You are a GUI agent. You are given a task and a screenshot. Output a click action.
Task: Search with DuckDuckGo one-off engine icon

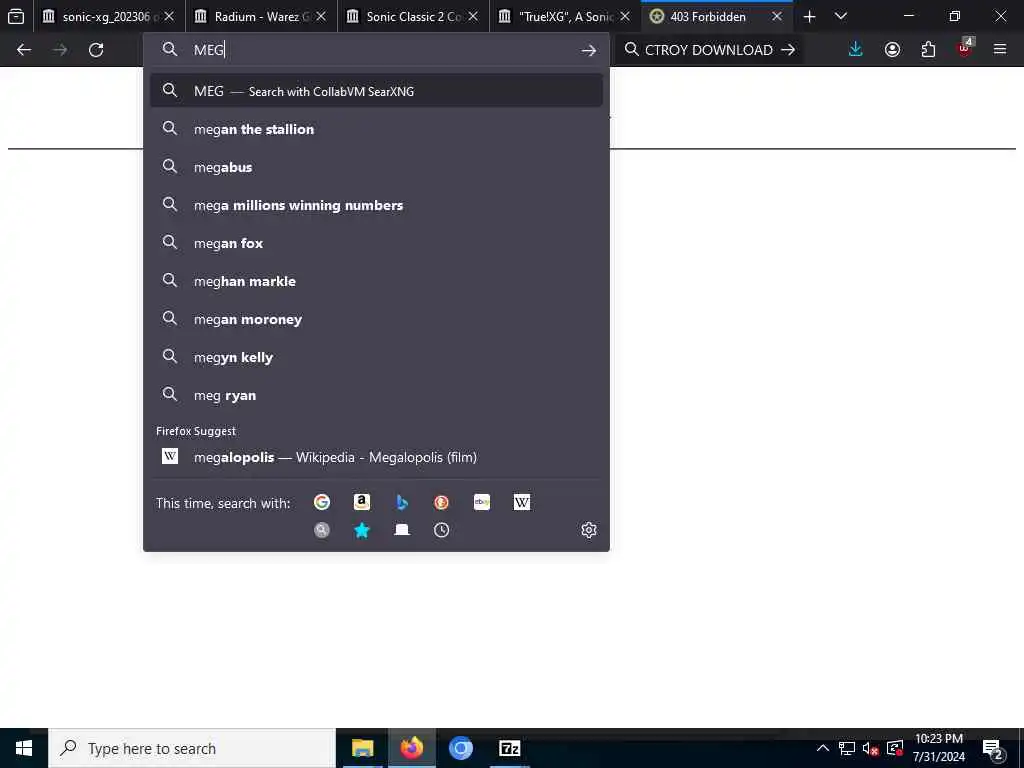click(x=441, y=502)
